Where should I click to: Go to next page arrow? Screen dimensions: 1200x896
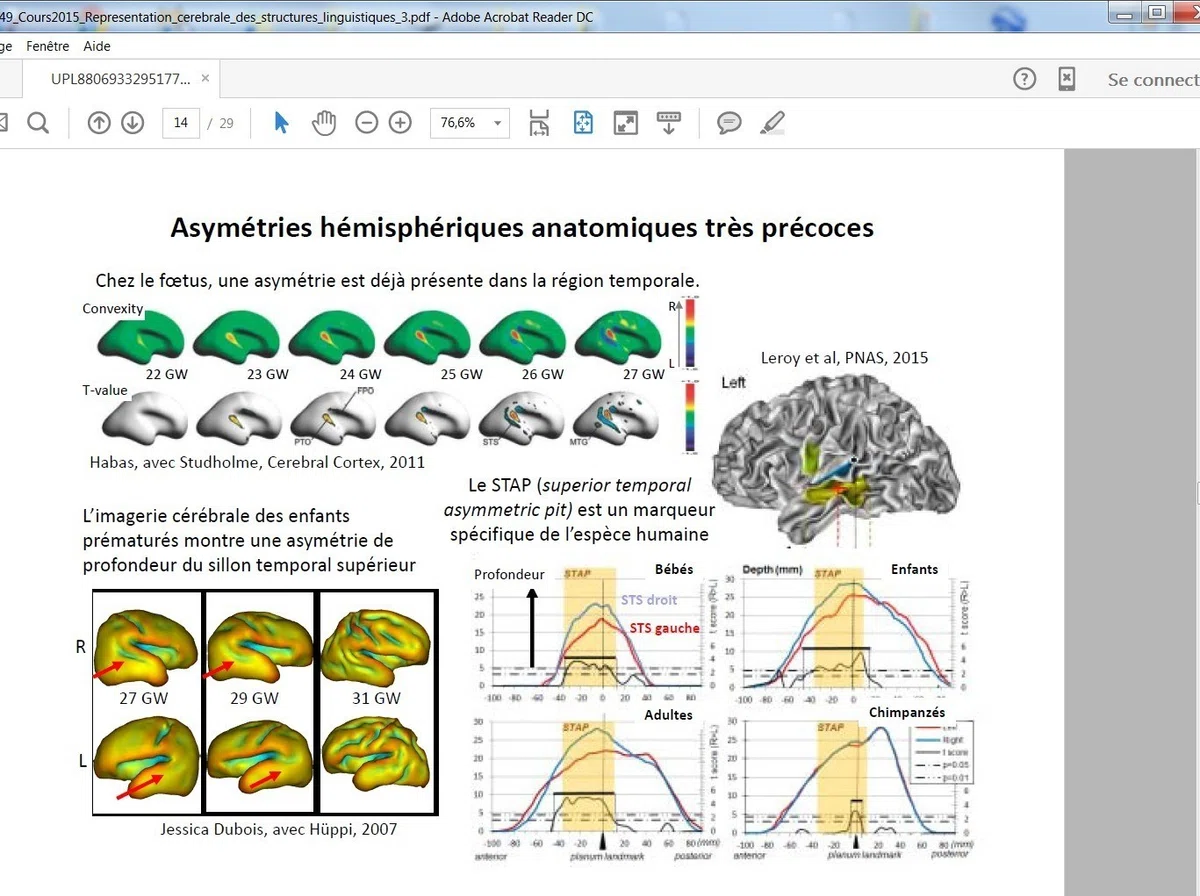(x=132, y=123)
